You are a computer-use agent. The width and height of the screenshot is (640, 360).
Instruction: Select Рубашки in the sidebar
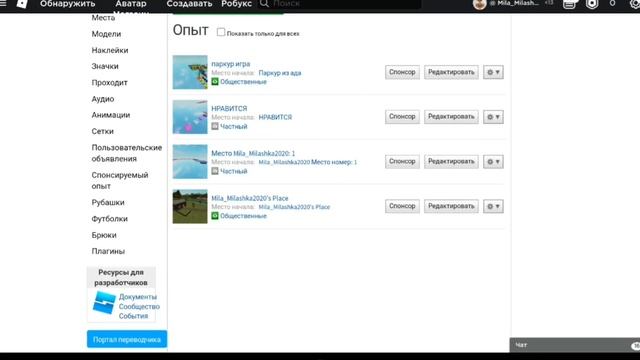108,202
